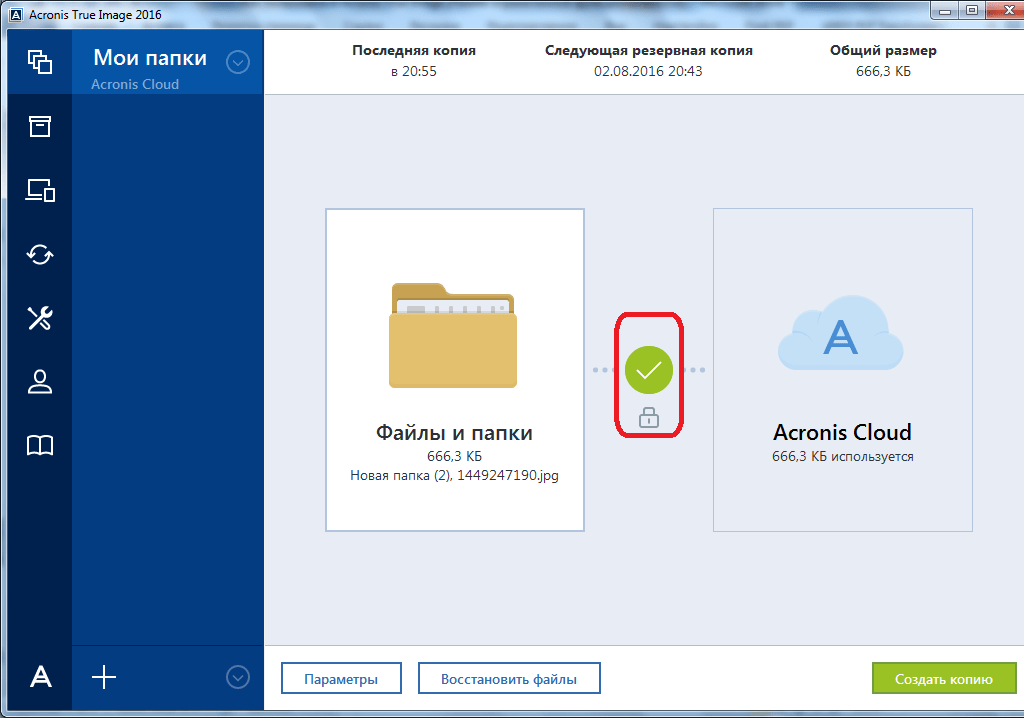This screenshot has height=718, width=1024.
Task: Open the Archive section icon
Action: [x=40, y=126]
